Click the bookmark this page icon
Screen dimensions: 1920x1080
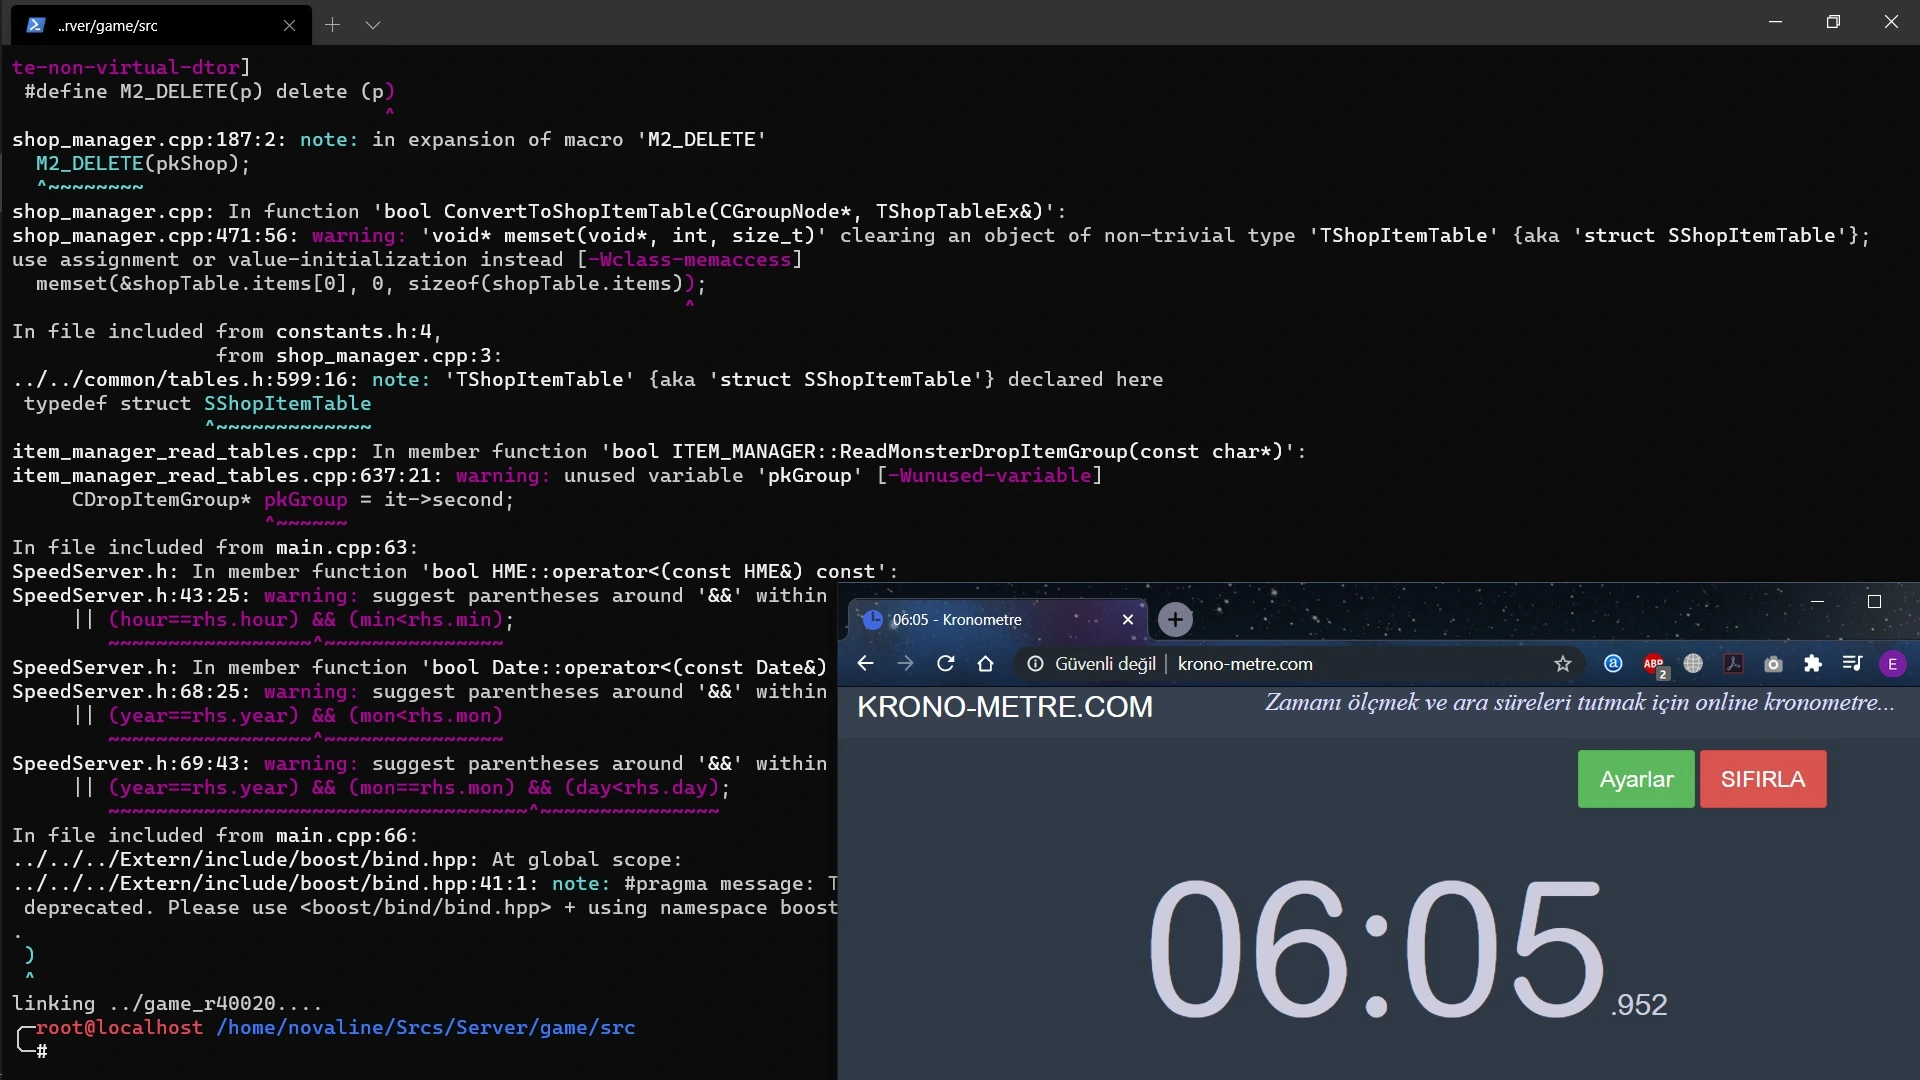pos(1561,663)
